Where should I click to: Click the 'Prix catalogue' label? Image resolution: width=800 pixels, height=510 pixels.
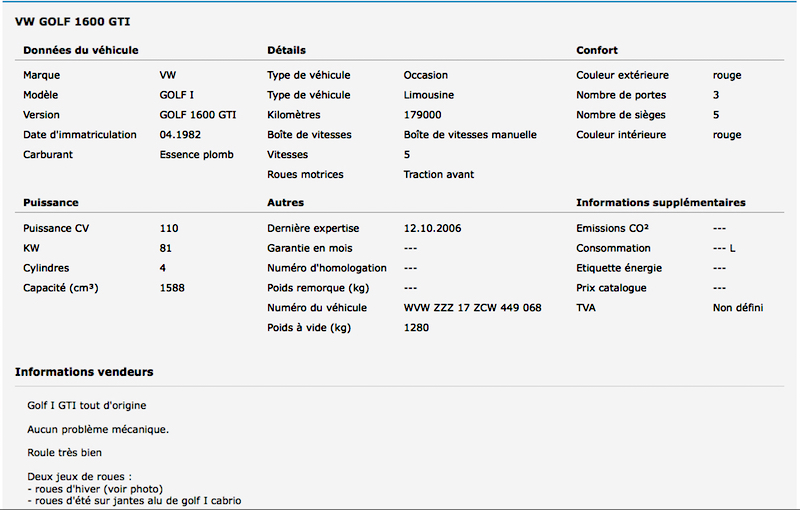coord(611,288)
